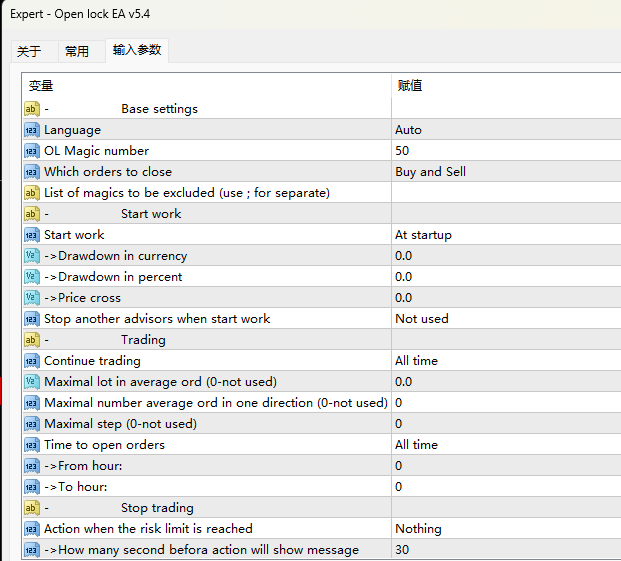Screen dimensions: 621x561
Task: Switch to the 常用 tab
Action: (77, 52)
